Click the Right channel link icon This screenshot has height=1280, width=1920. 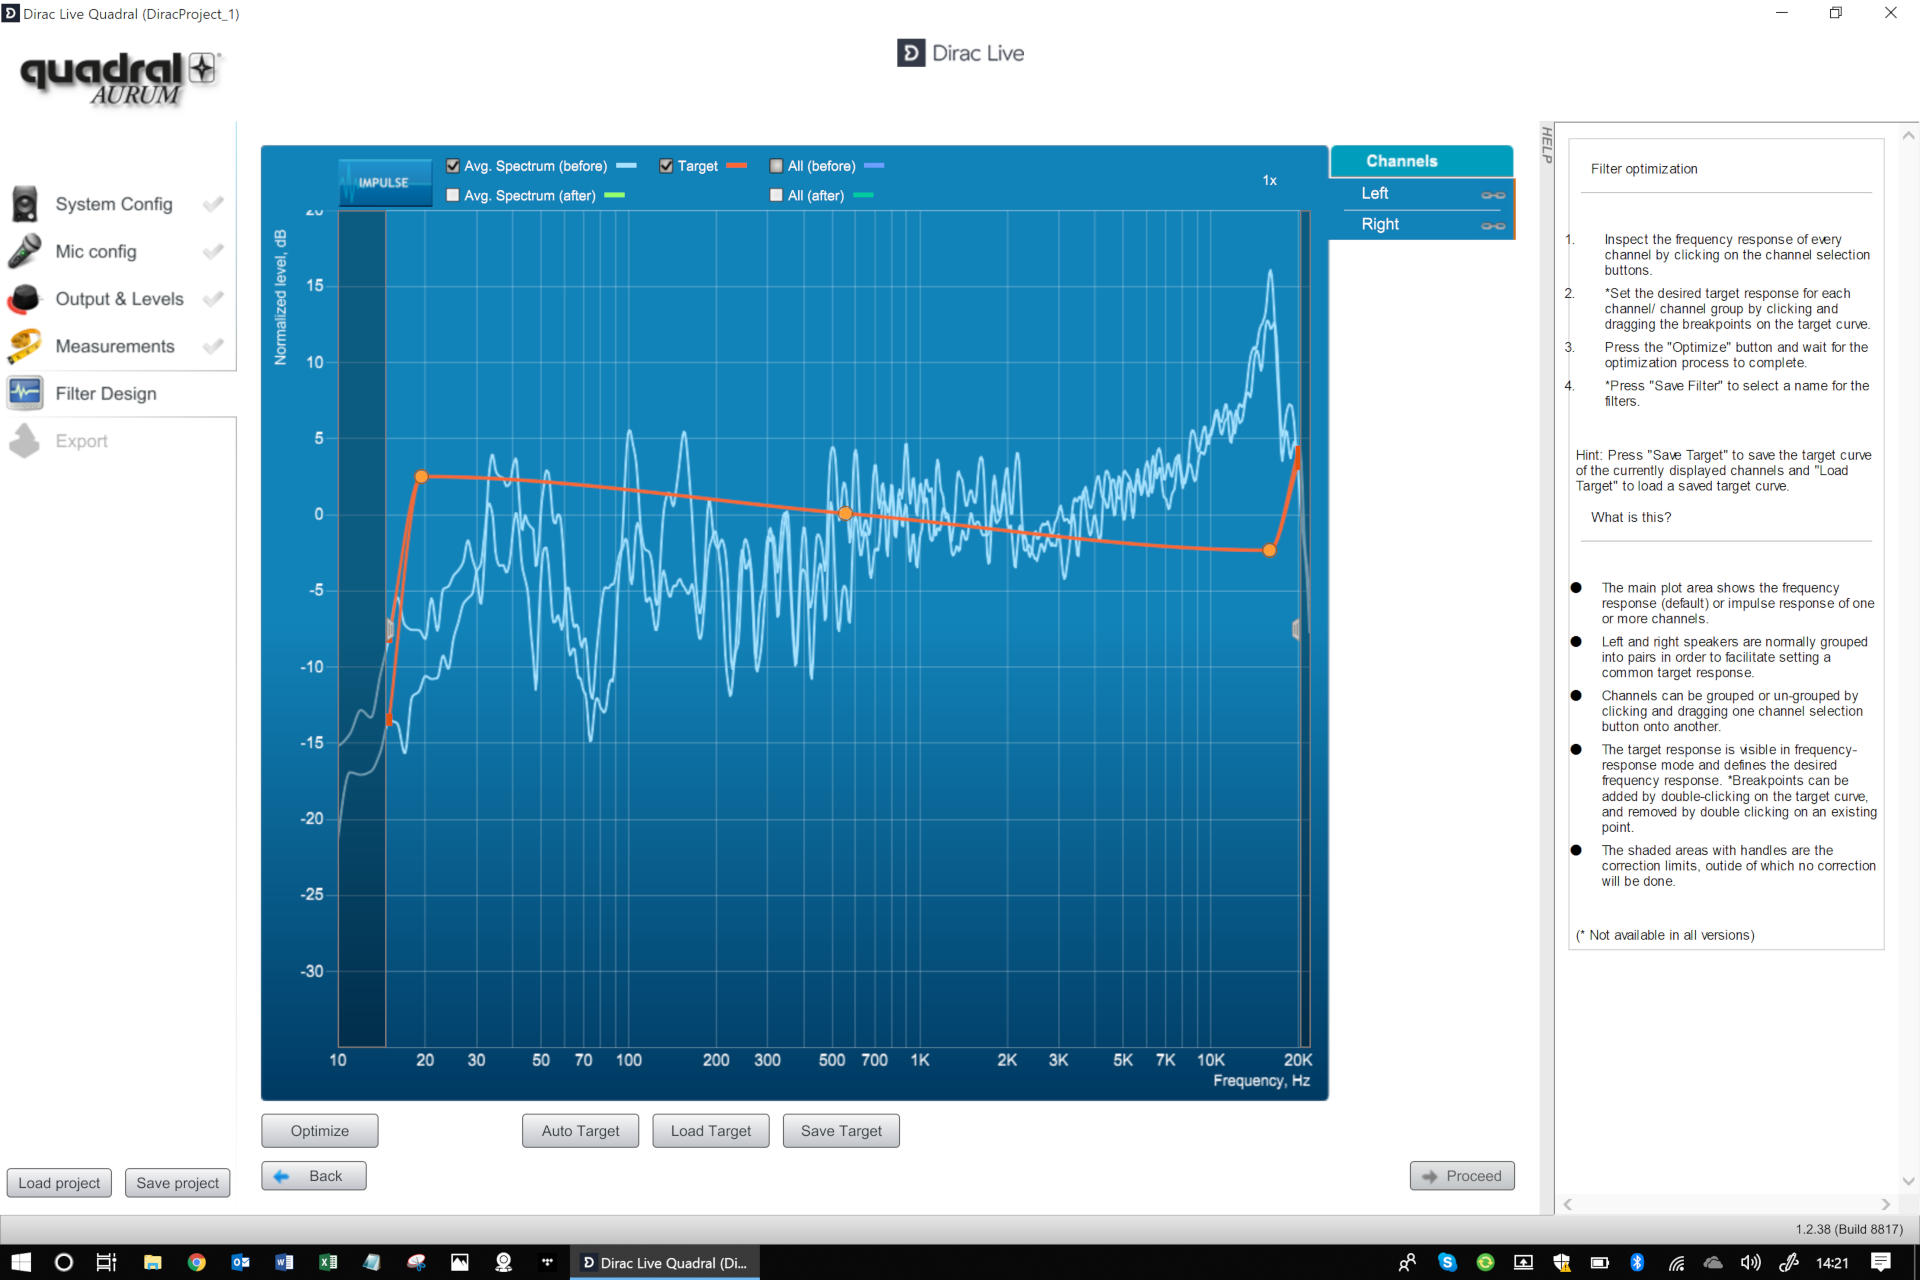(x=1492, y=226)
